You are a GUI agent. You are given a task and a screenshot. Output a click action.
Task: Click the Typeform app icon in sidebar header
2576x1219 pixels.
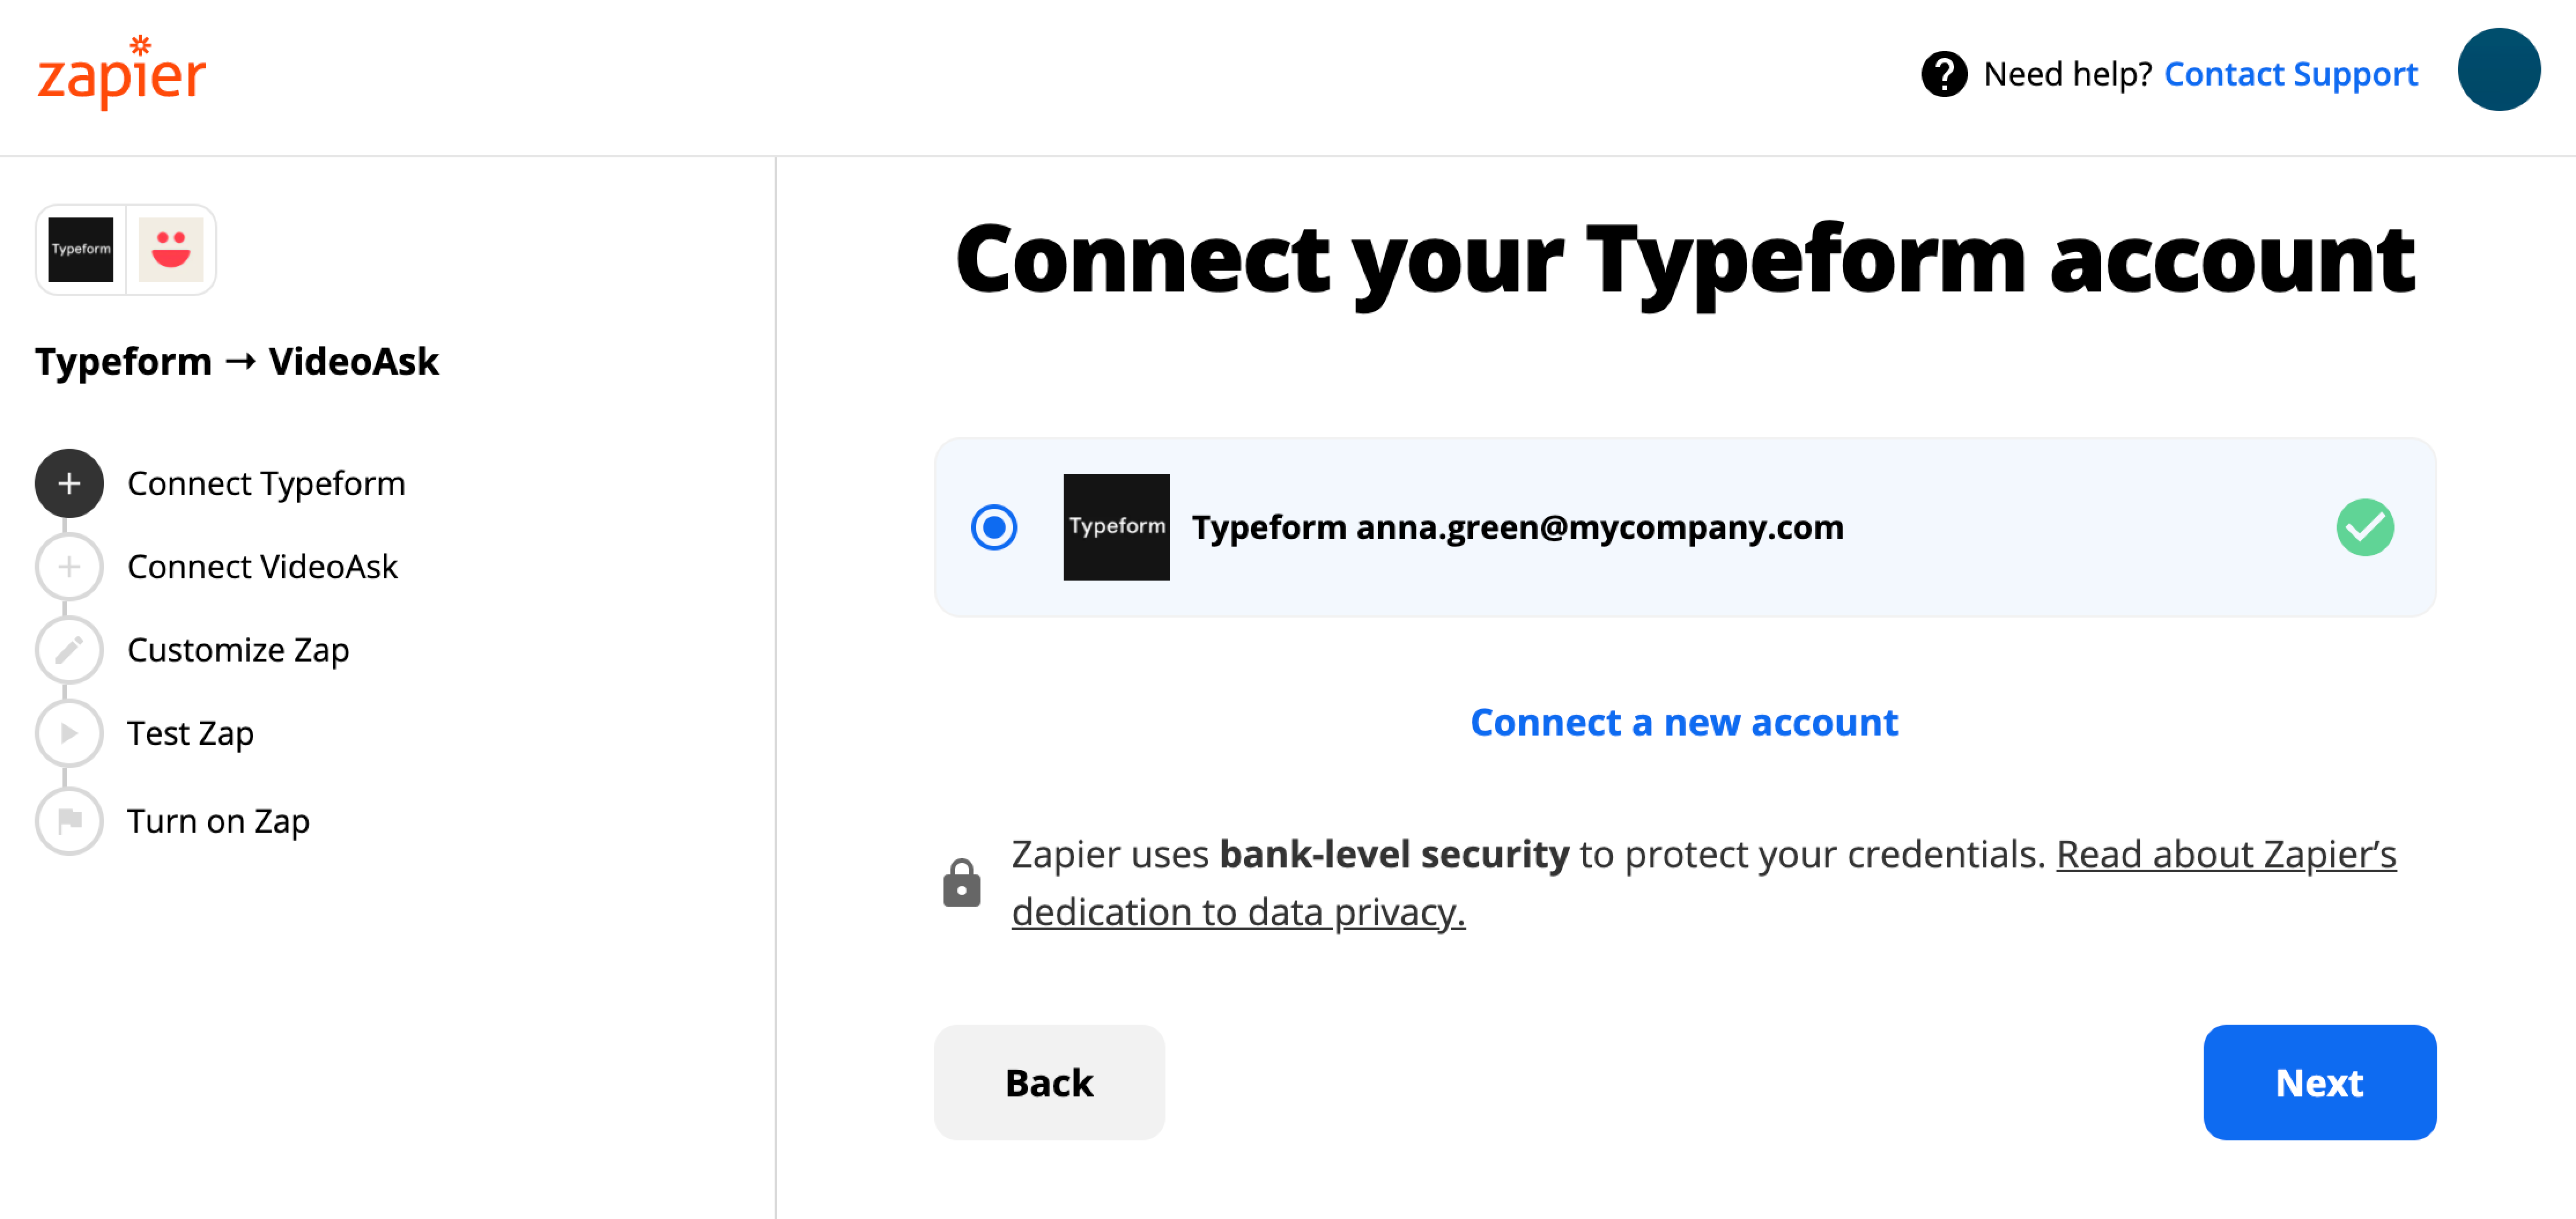(x=81, y=250)
